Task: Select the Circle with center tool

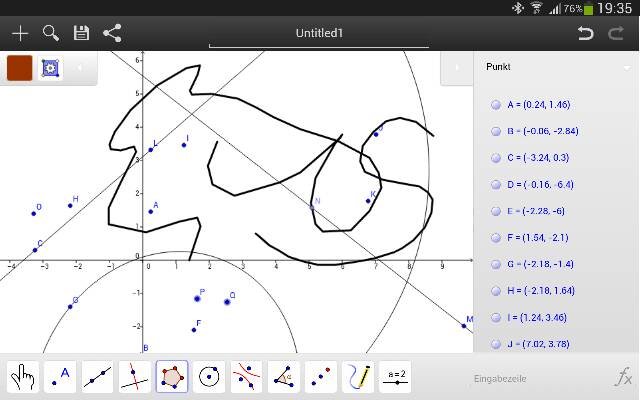Action: [x=209, y=377]
